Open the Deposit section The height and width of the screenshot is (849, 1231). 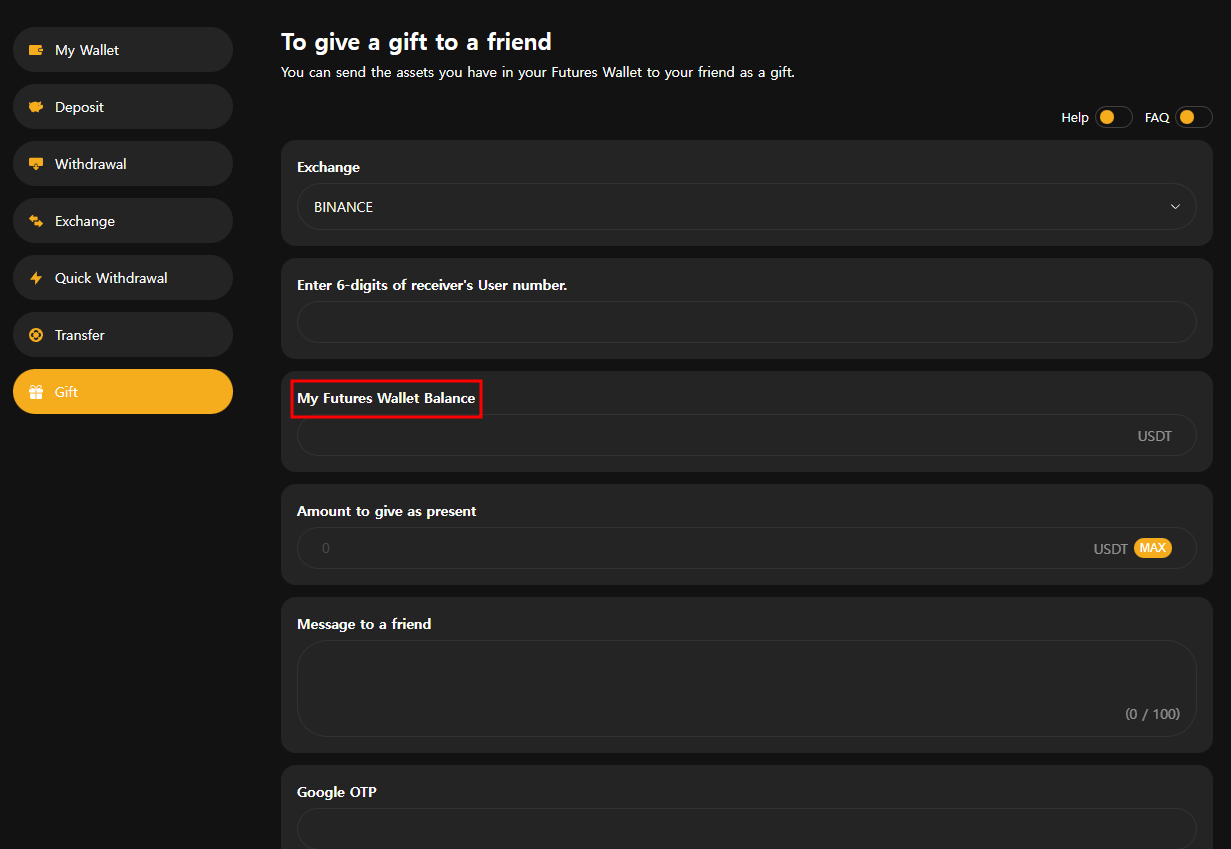123,107
